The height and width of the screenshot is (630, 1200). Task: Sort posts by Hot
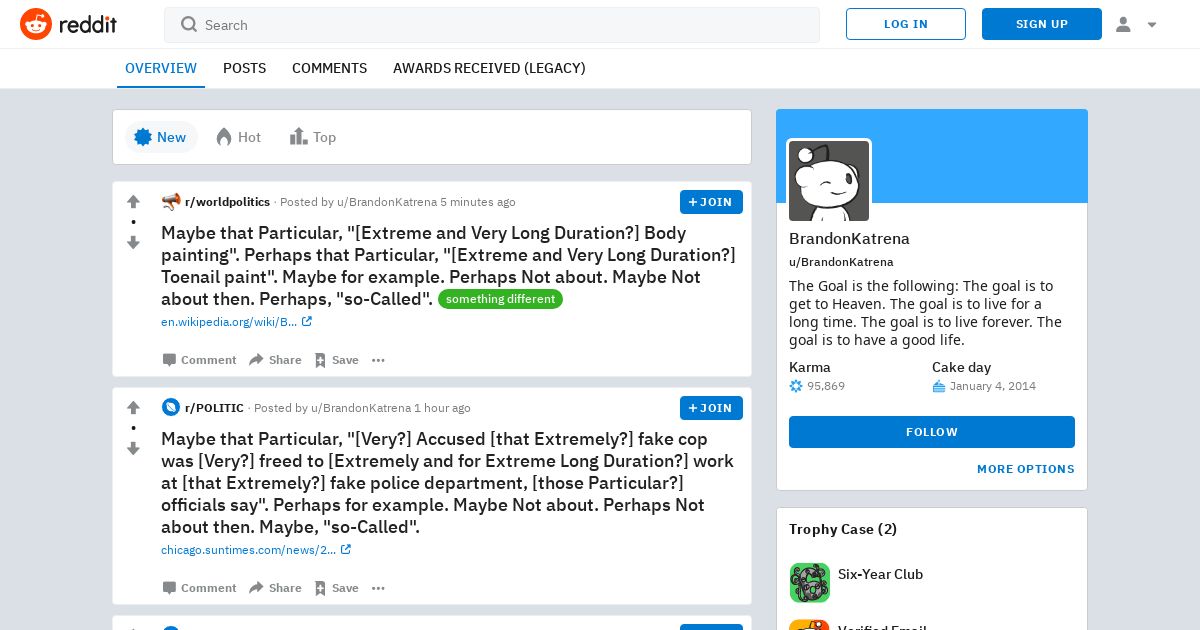pos(239,137)
